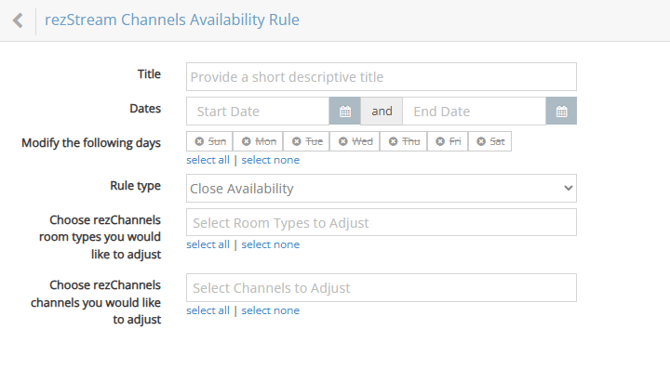Viewport: 670px width, 382px height.
Task: Click select none under the days row
Action: [x=270, y=160]
